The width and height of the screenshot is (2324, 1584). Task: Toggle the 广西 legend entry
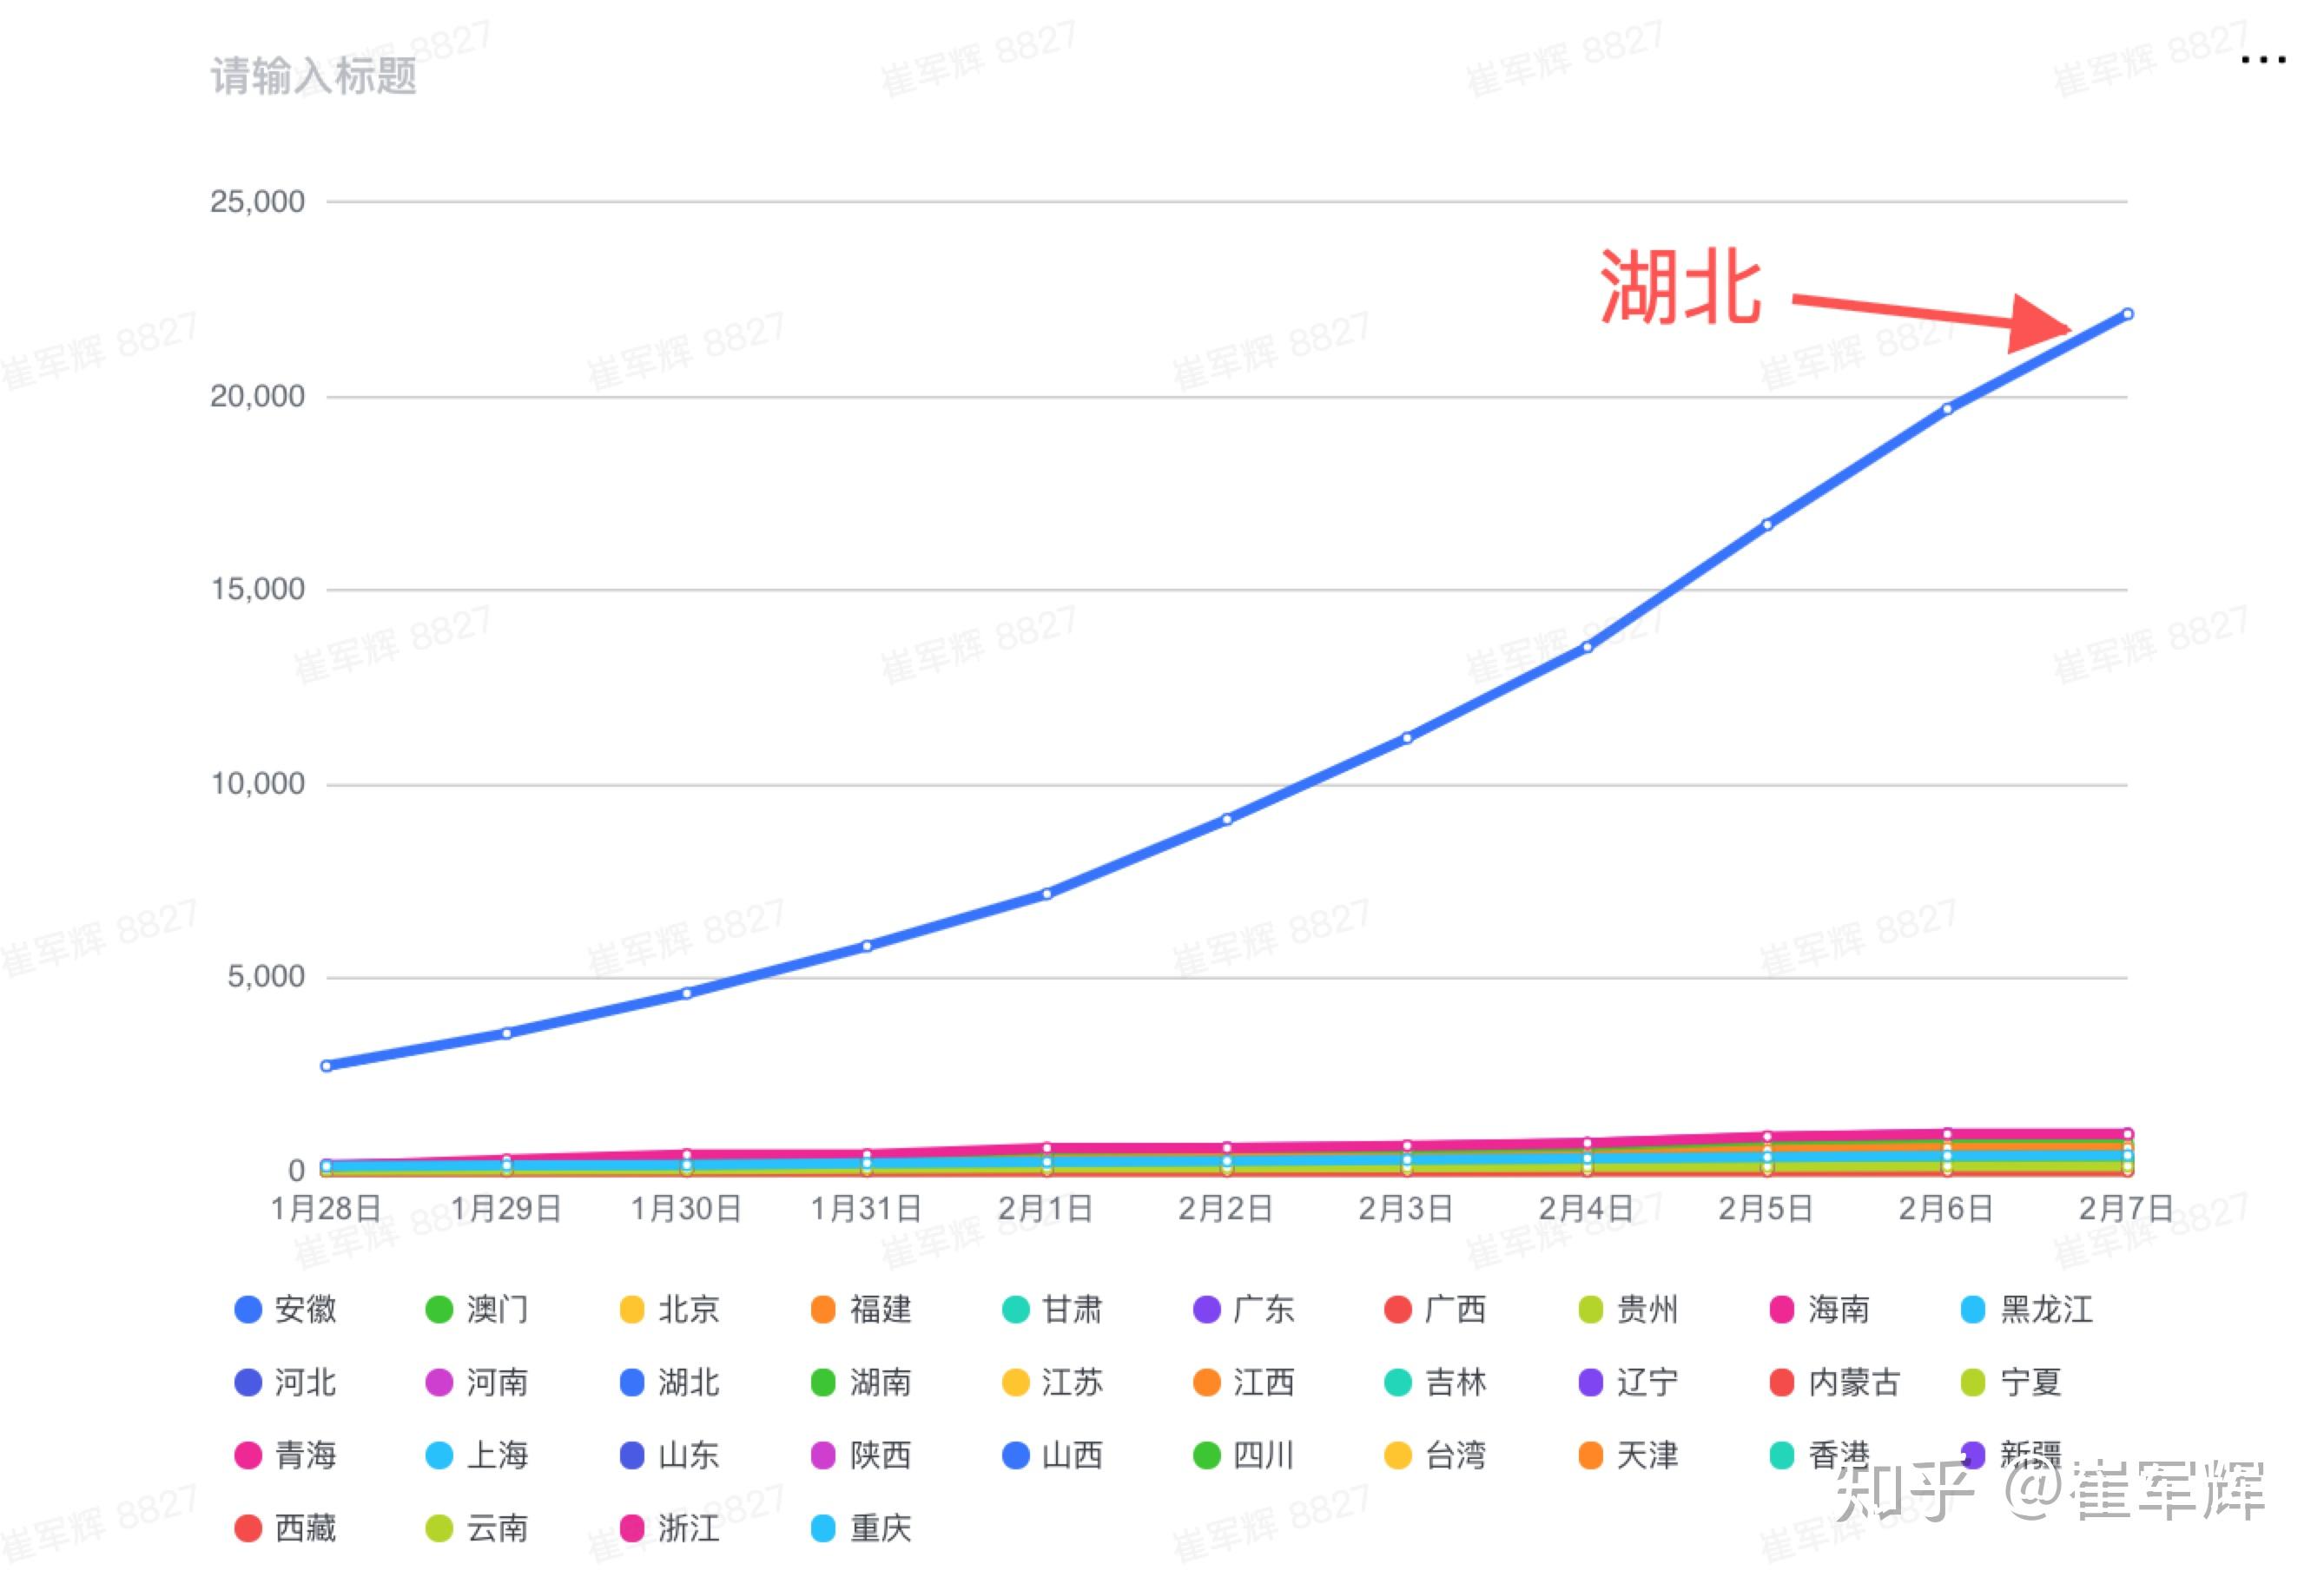[x=1436, y=1309]
